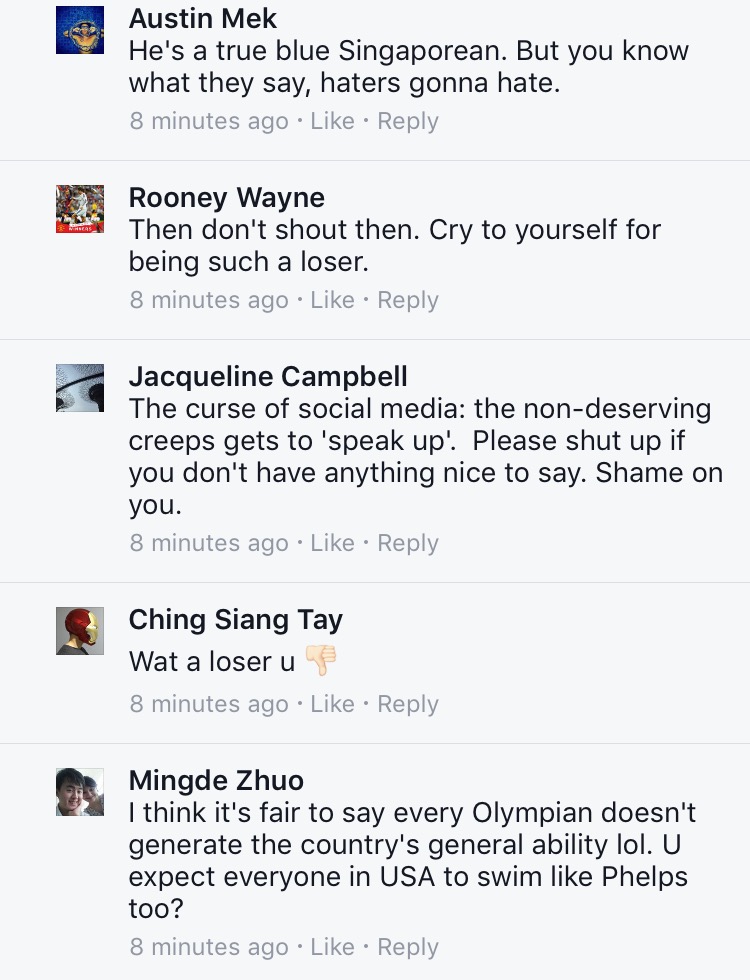This screenshot has width=750, height=980.
Task: Click the Mingde Zhuo name link
Action: point(216,780)
